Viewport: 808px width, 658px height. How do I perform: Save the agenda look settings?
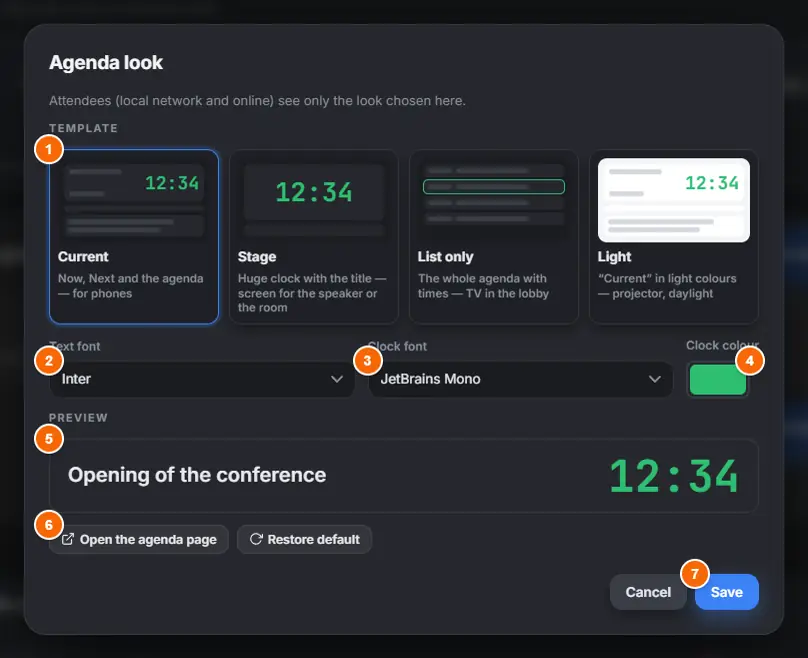[727, 592]
